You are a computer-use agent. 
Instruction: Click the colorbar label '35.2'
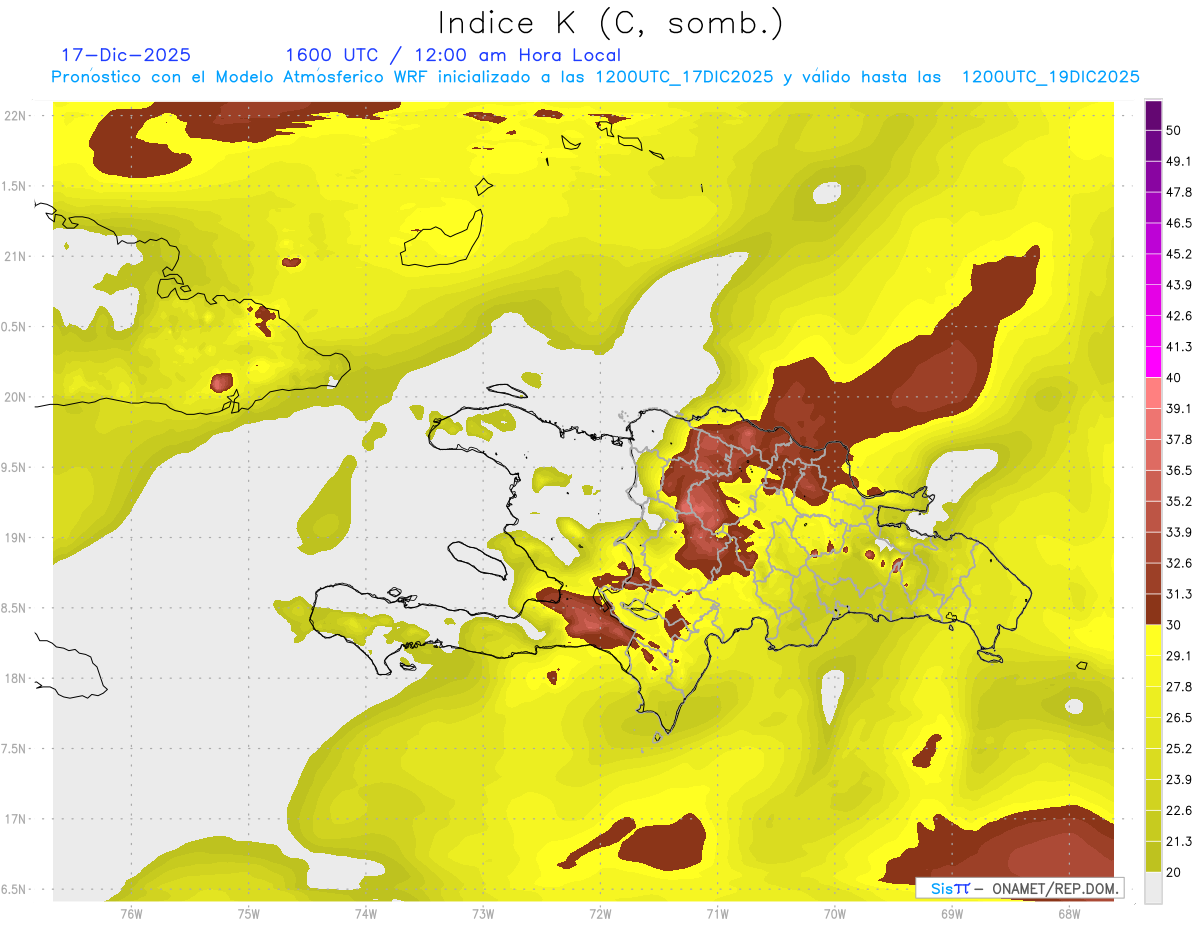[1179, 501]
